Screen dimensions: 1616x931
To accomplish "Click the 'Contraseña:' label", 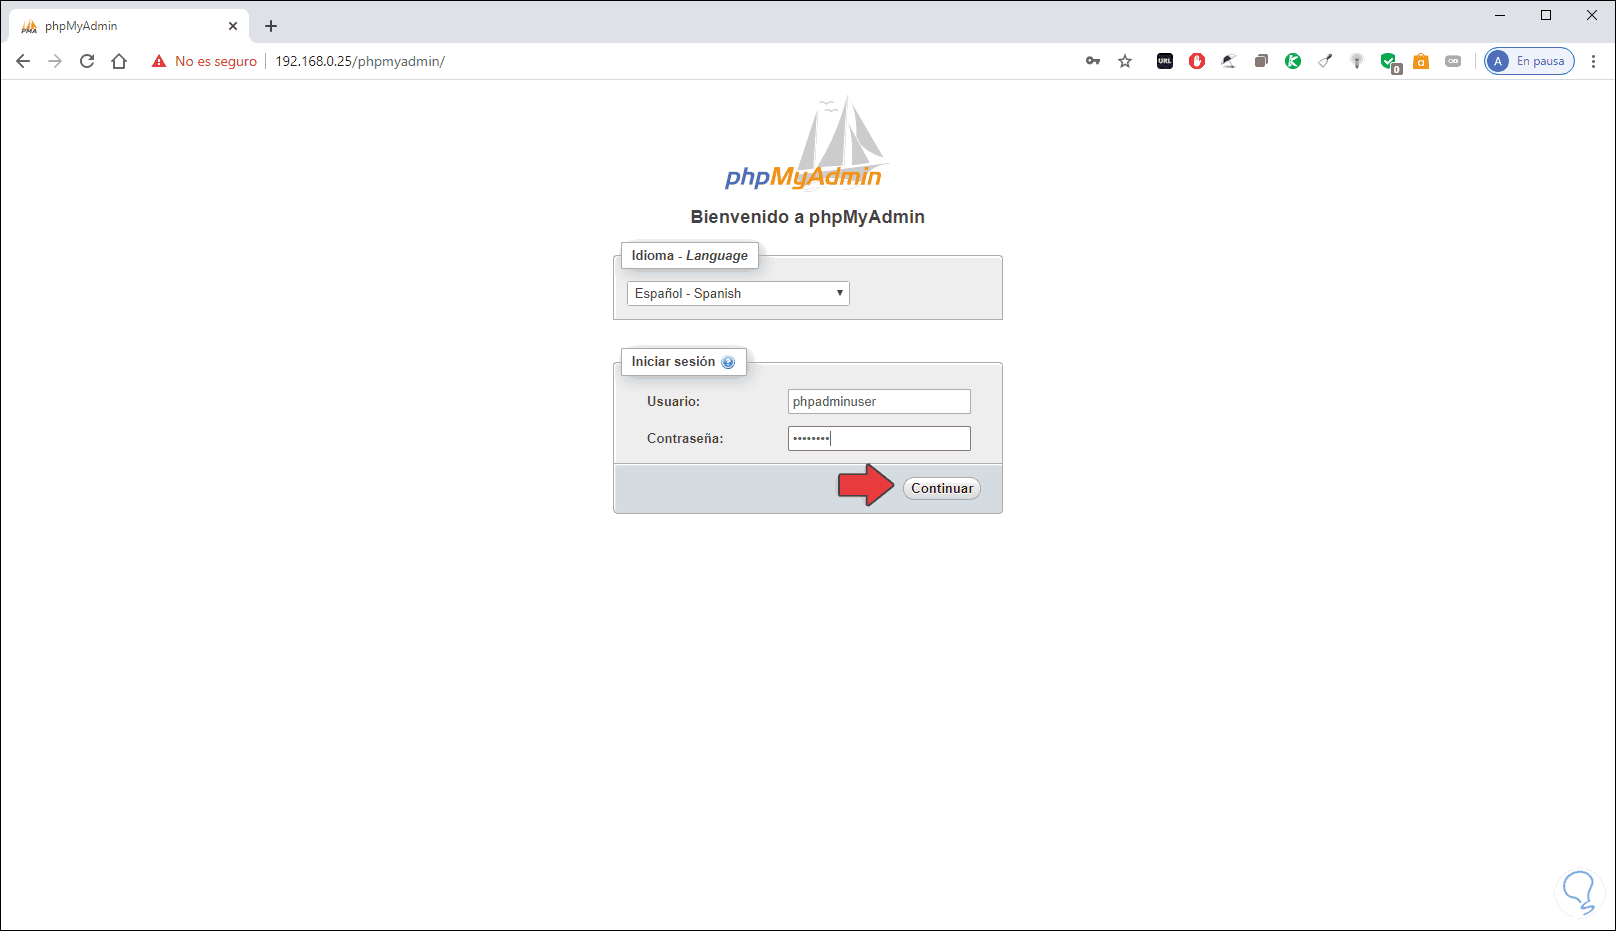I will click(x=685, y=438).
